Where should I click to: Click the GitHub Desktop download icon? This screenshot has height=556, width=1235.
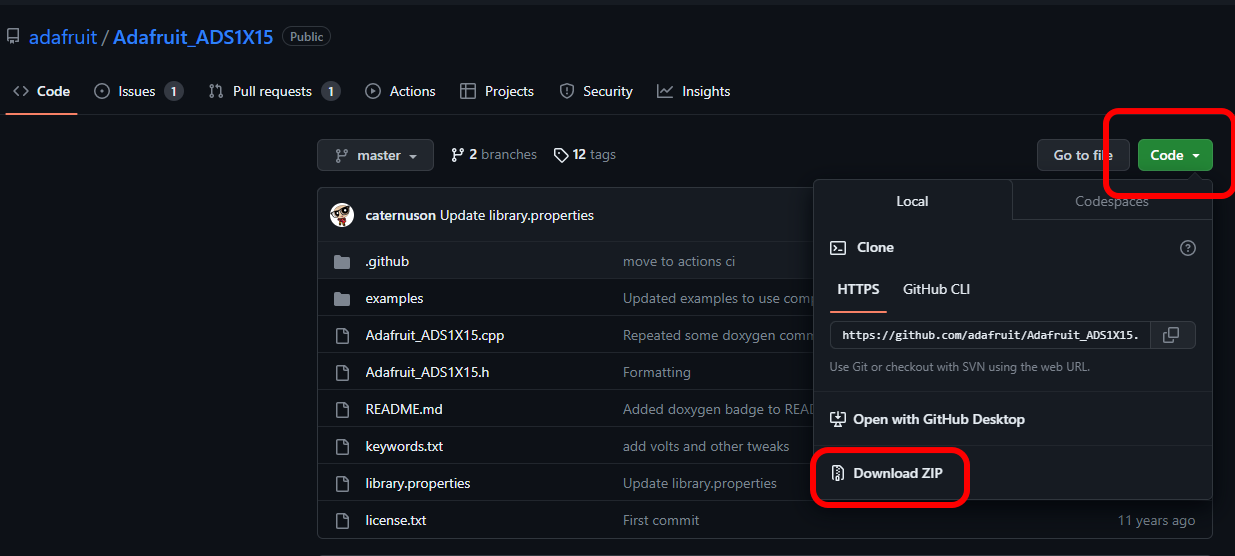[x=838, y=419]
